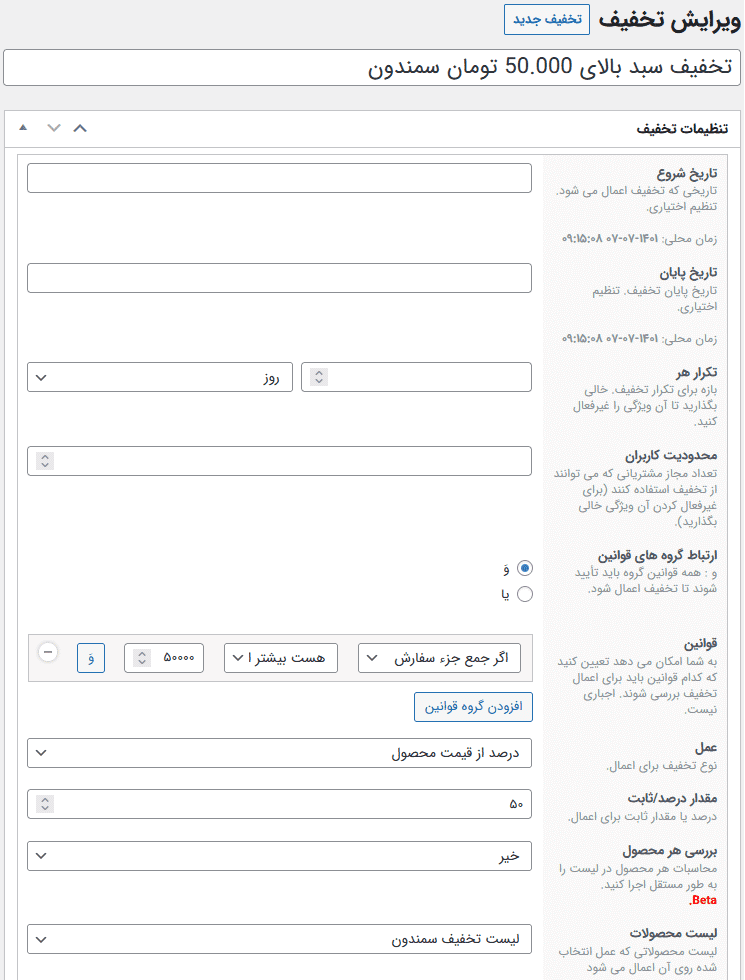Select the وَ radio button
Screen dimensions: 745x980
point(525,568)
